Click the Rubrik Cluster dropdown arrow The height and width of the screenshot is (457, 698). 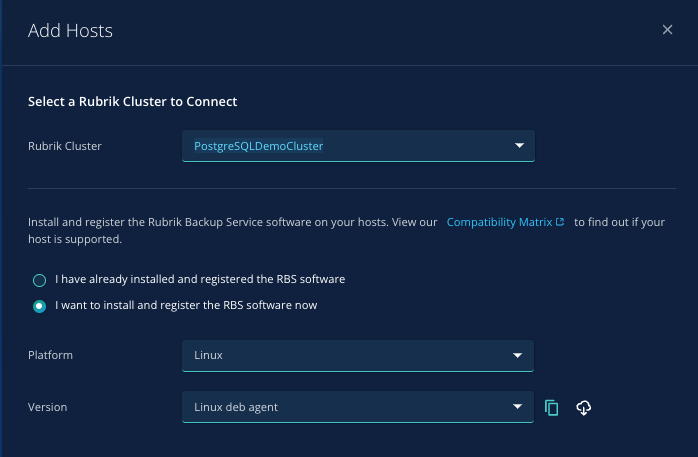pos(519,146)
